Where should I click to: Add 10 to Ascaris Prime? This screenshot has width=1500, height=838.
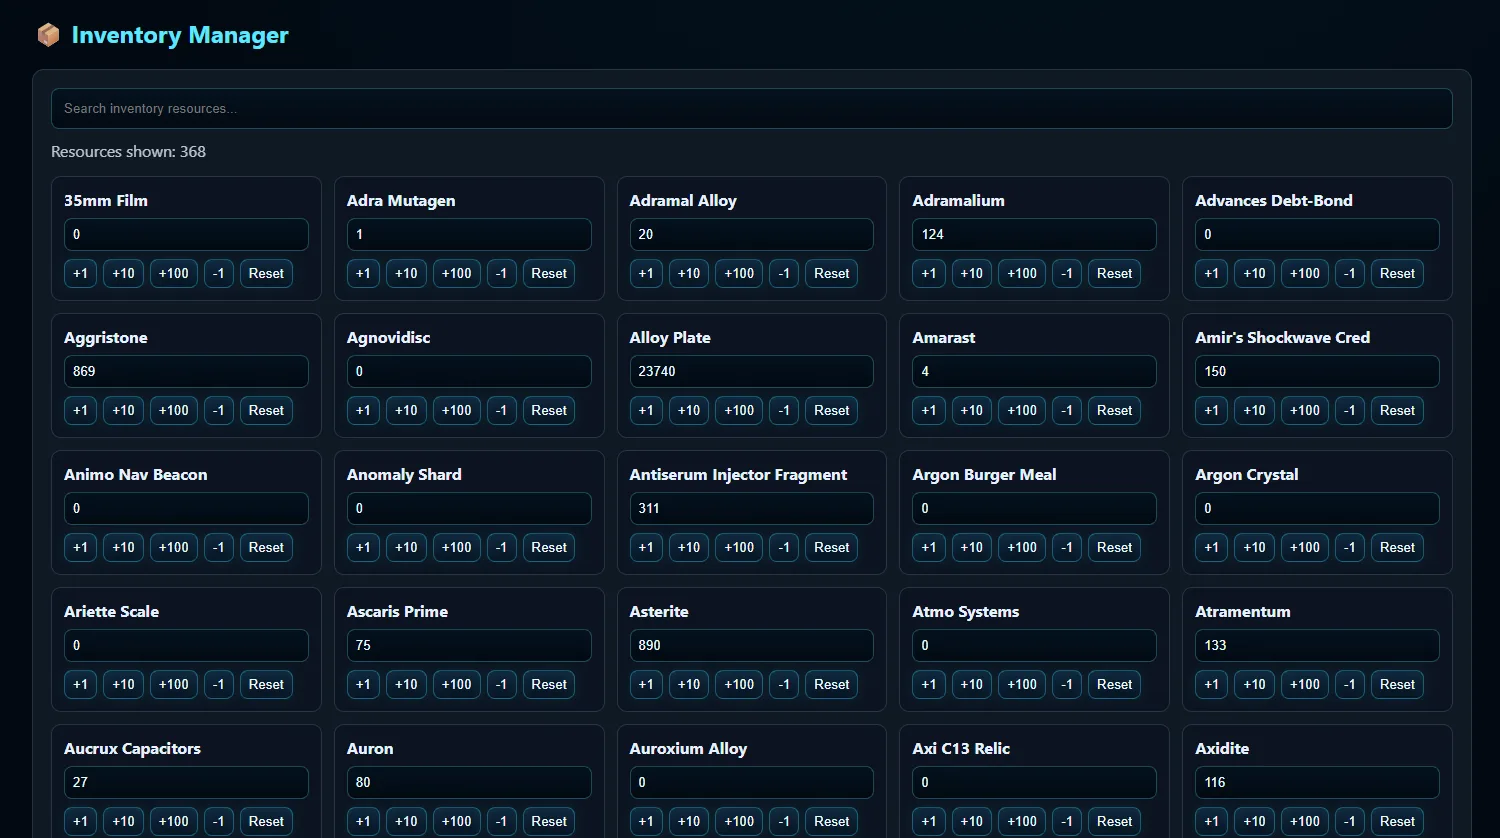coord(406,684)
